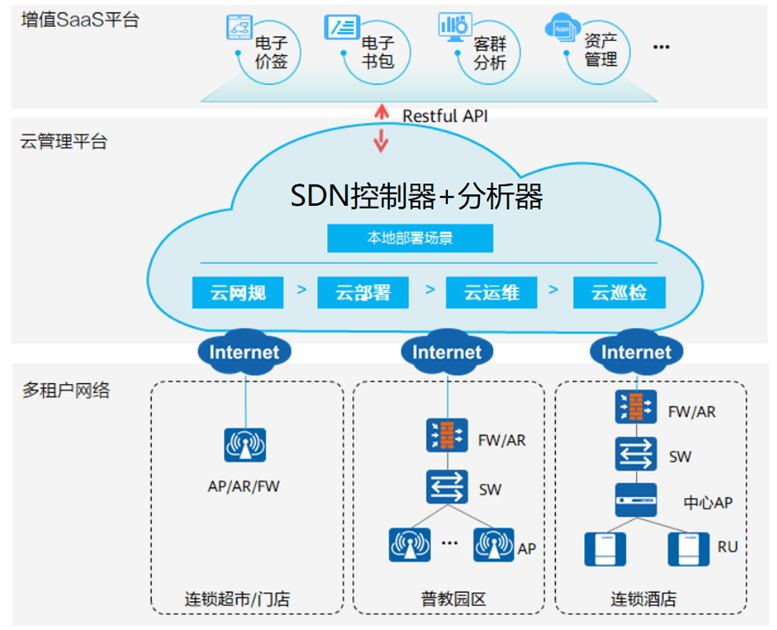Click the 中心AP device icon in 连锁酒店
The image size is (777, 630).
pos(636,501)
